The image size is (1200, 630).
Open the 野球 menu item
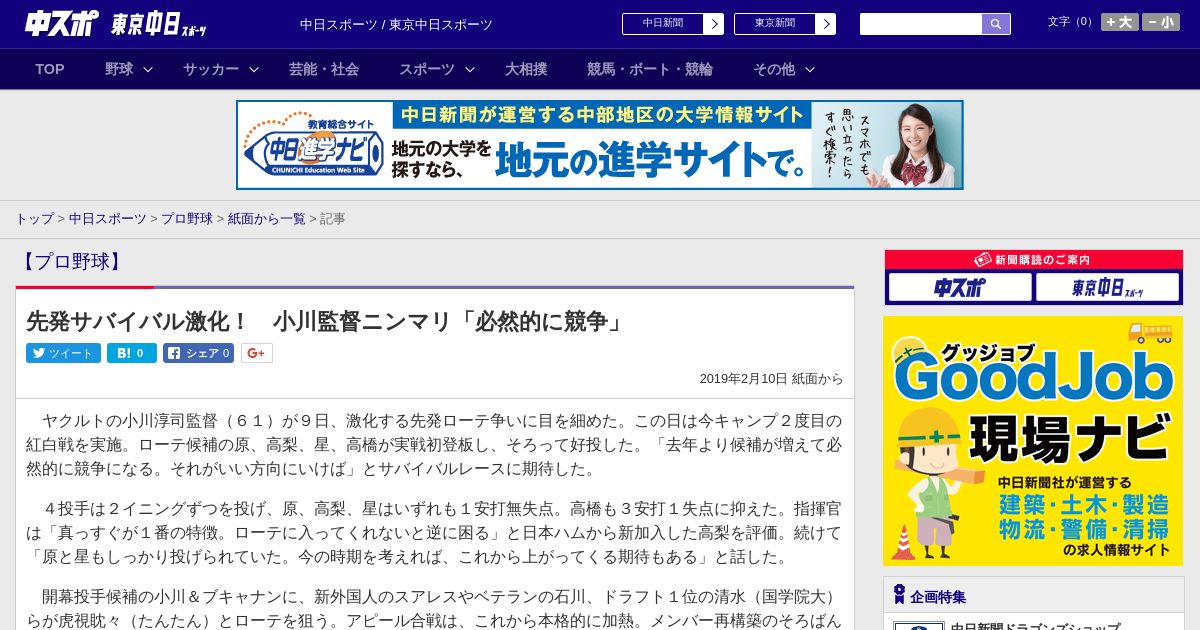point(119,69)
